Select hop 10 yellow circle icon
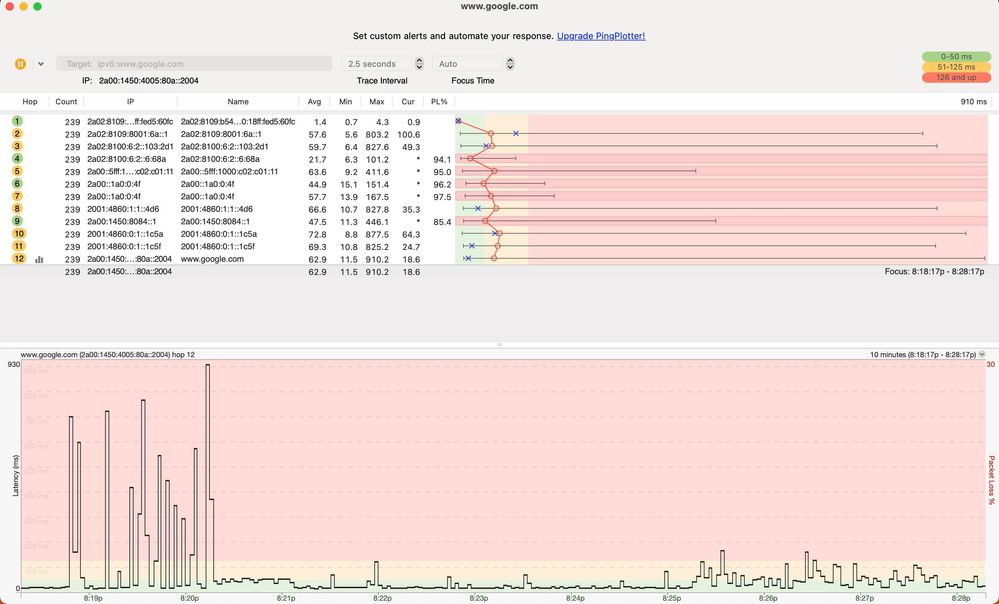Viewport: 999px width, 604px height. click(x=18, y=234)
